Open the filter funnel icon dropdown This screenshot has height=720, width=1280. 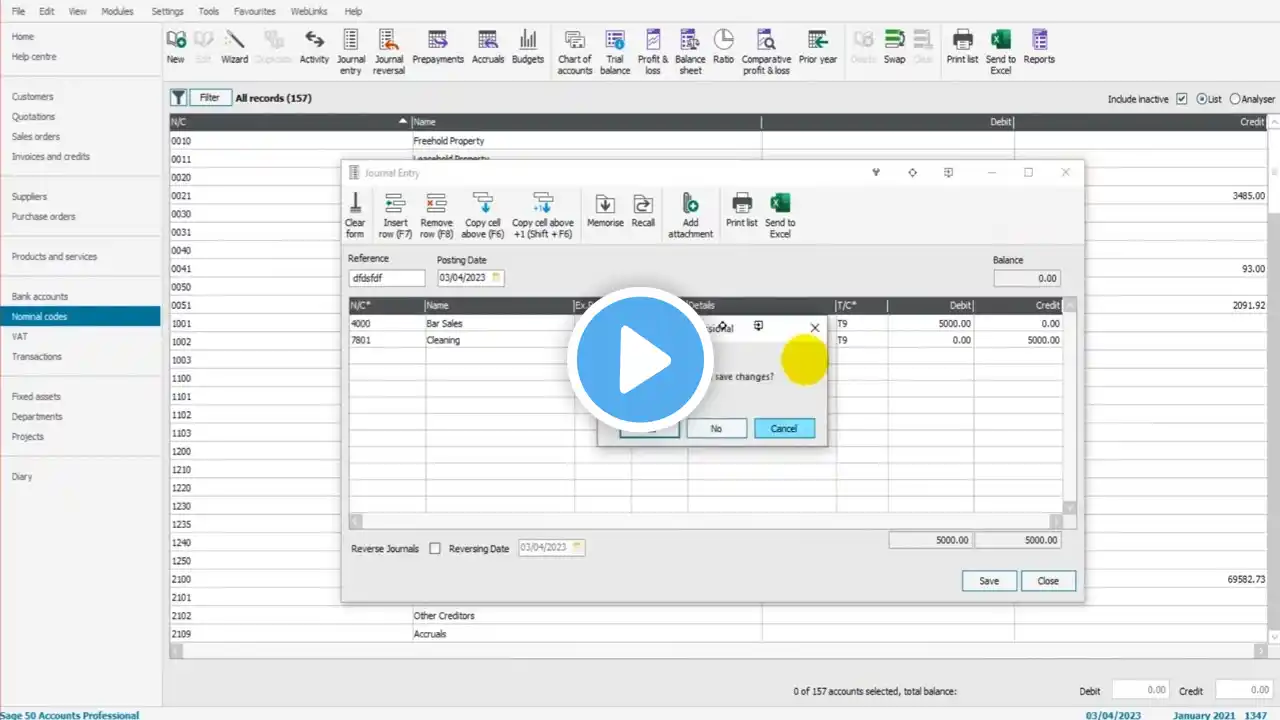(x=178, y=97)
